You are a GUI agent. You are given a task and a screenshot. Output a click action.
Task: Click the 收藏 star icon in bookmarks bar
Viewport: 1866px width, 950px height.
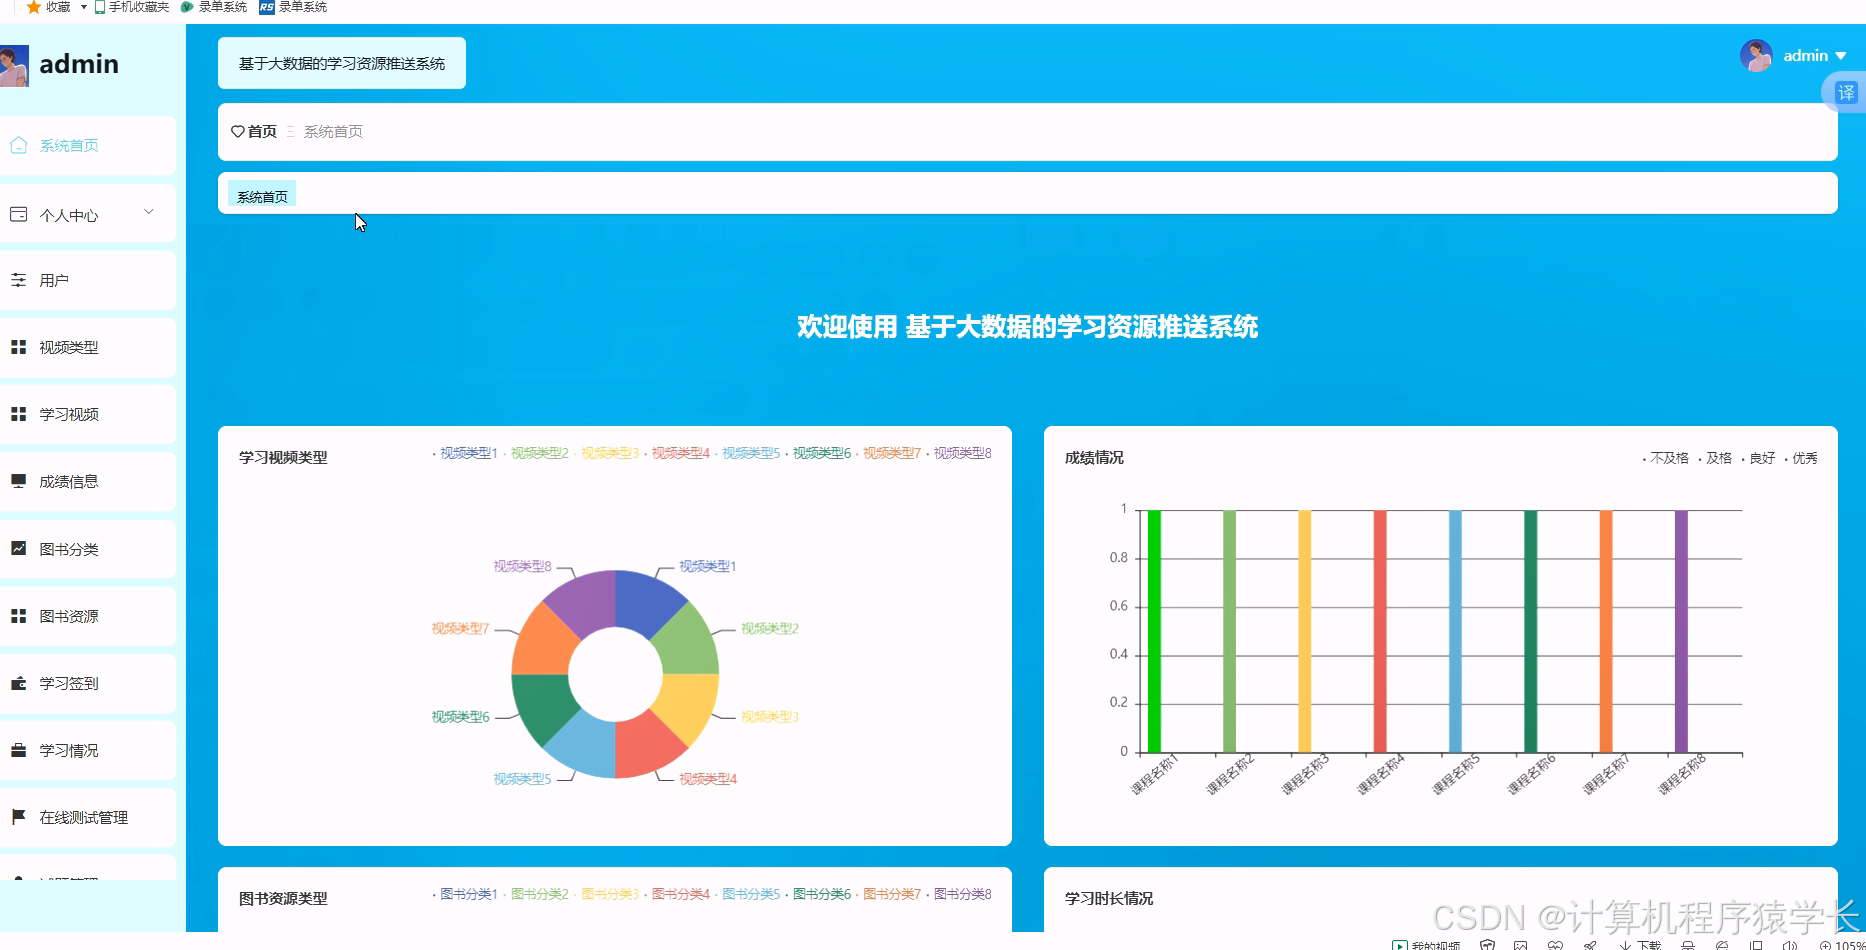pos(33,7)
